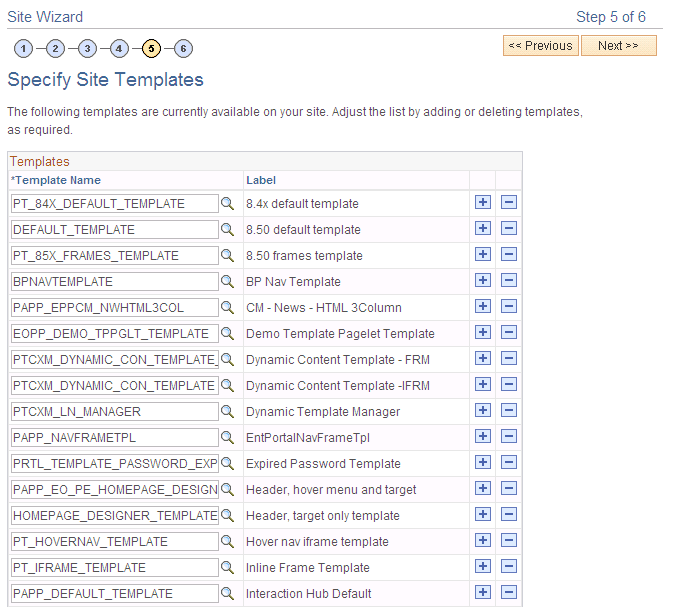Jump to wizard step 3
676x607 pixels.
[x=87, y=49]
